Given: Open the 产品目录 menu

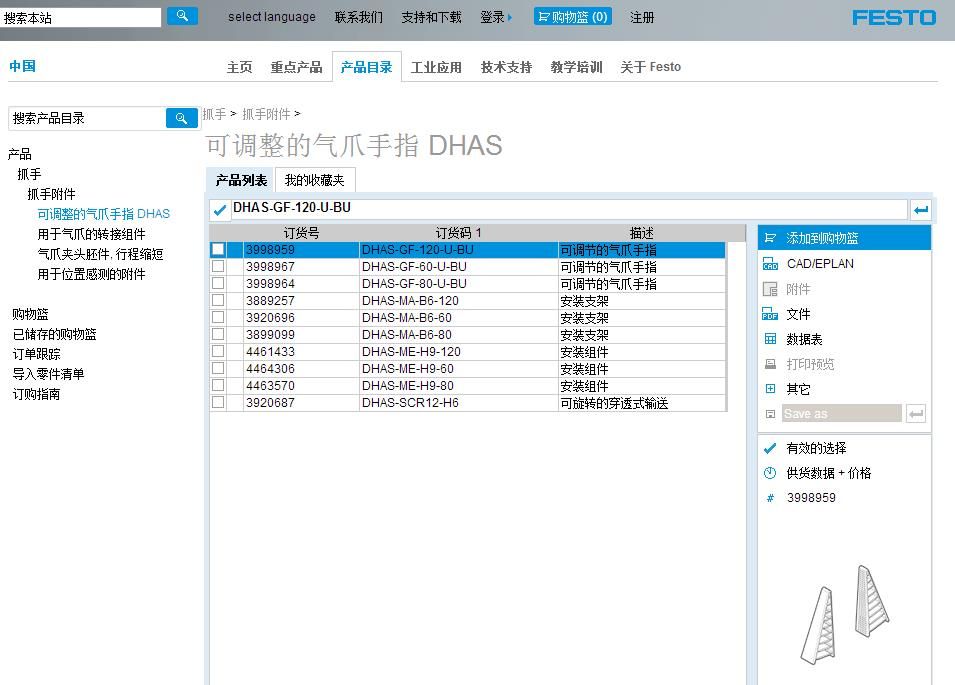Looking at the screenshot, I should point(367,67).
